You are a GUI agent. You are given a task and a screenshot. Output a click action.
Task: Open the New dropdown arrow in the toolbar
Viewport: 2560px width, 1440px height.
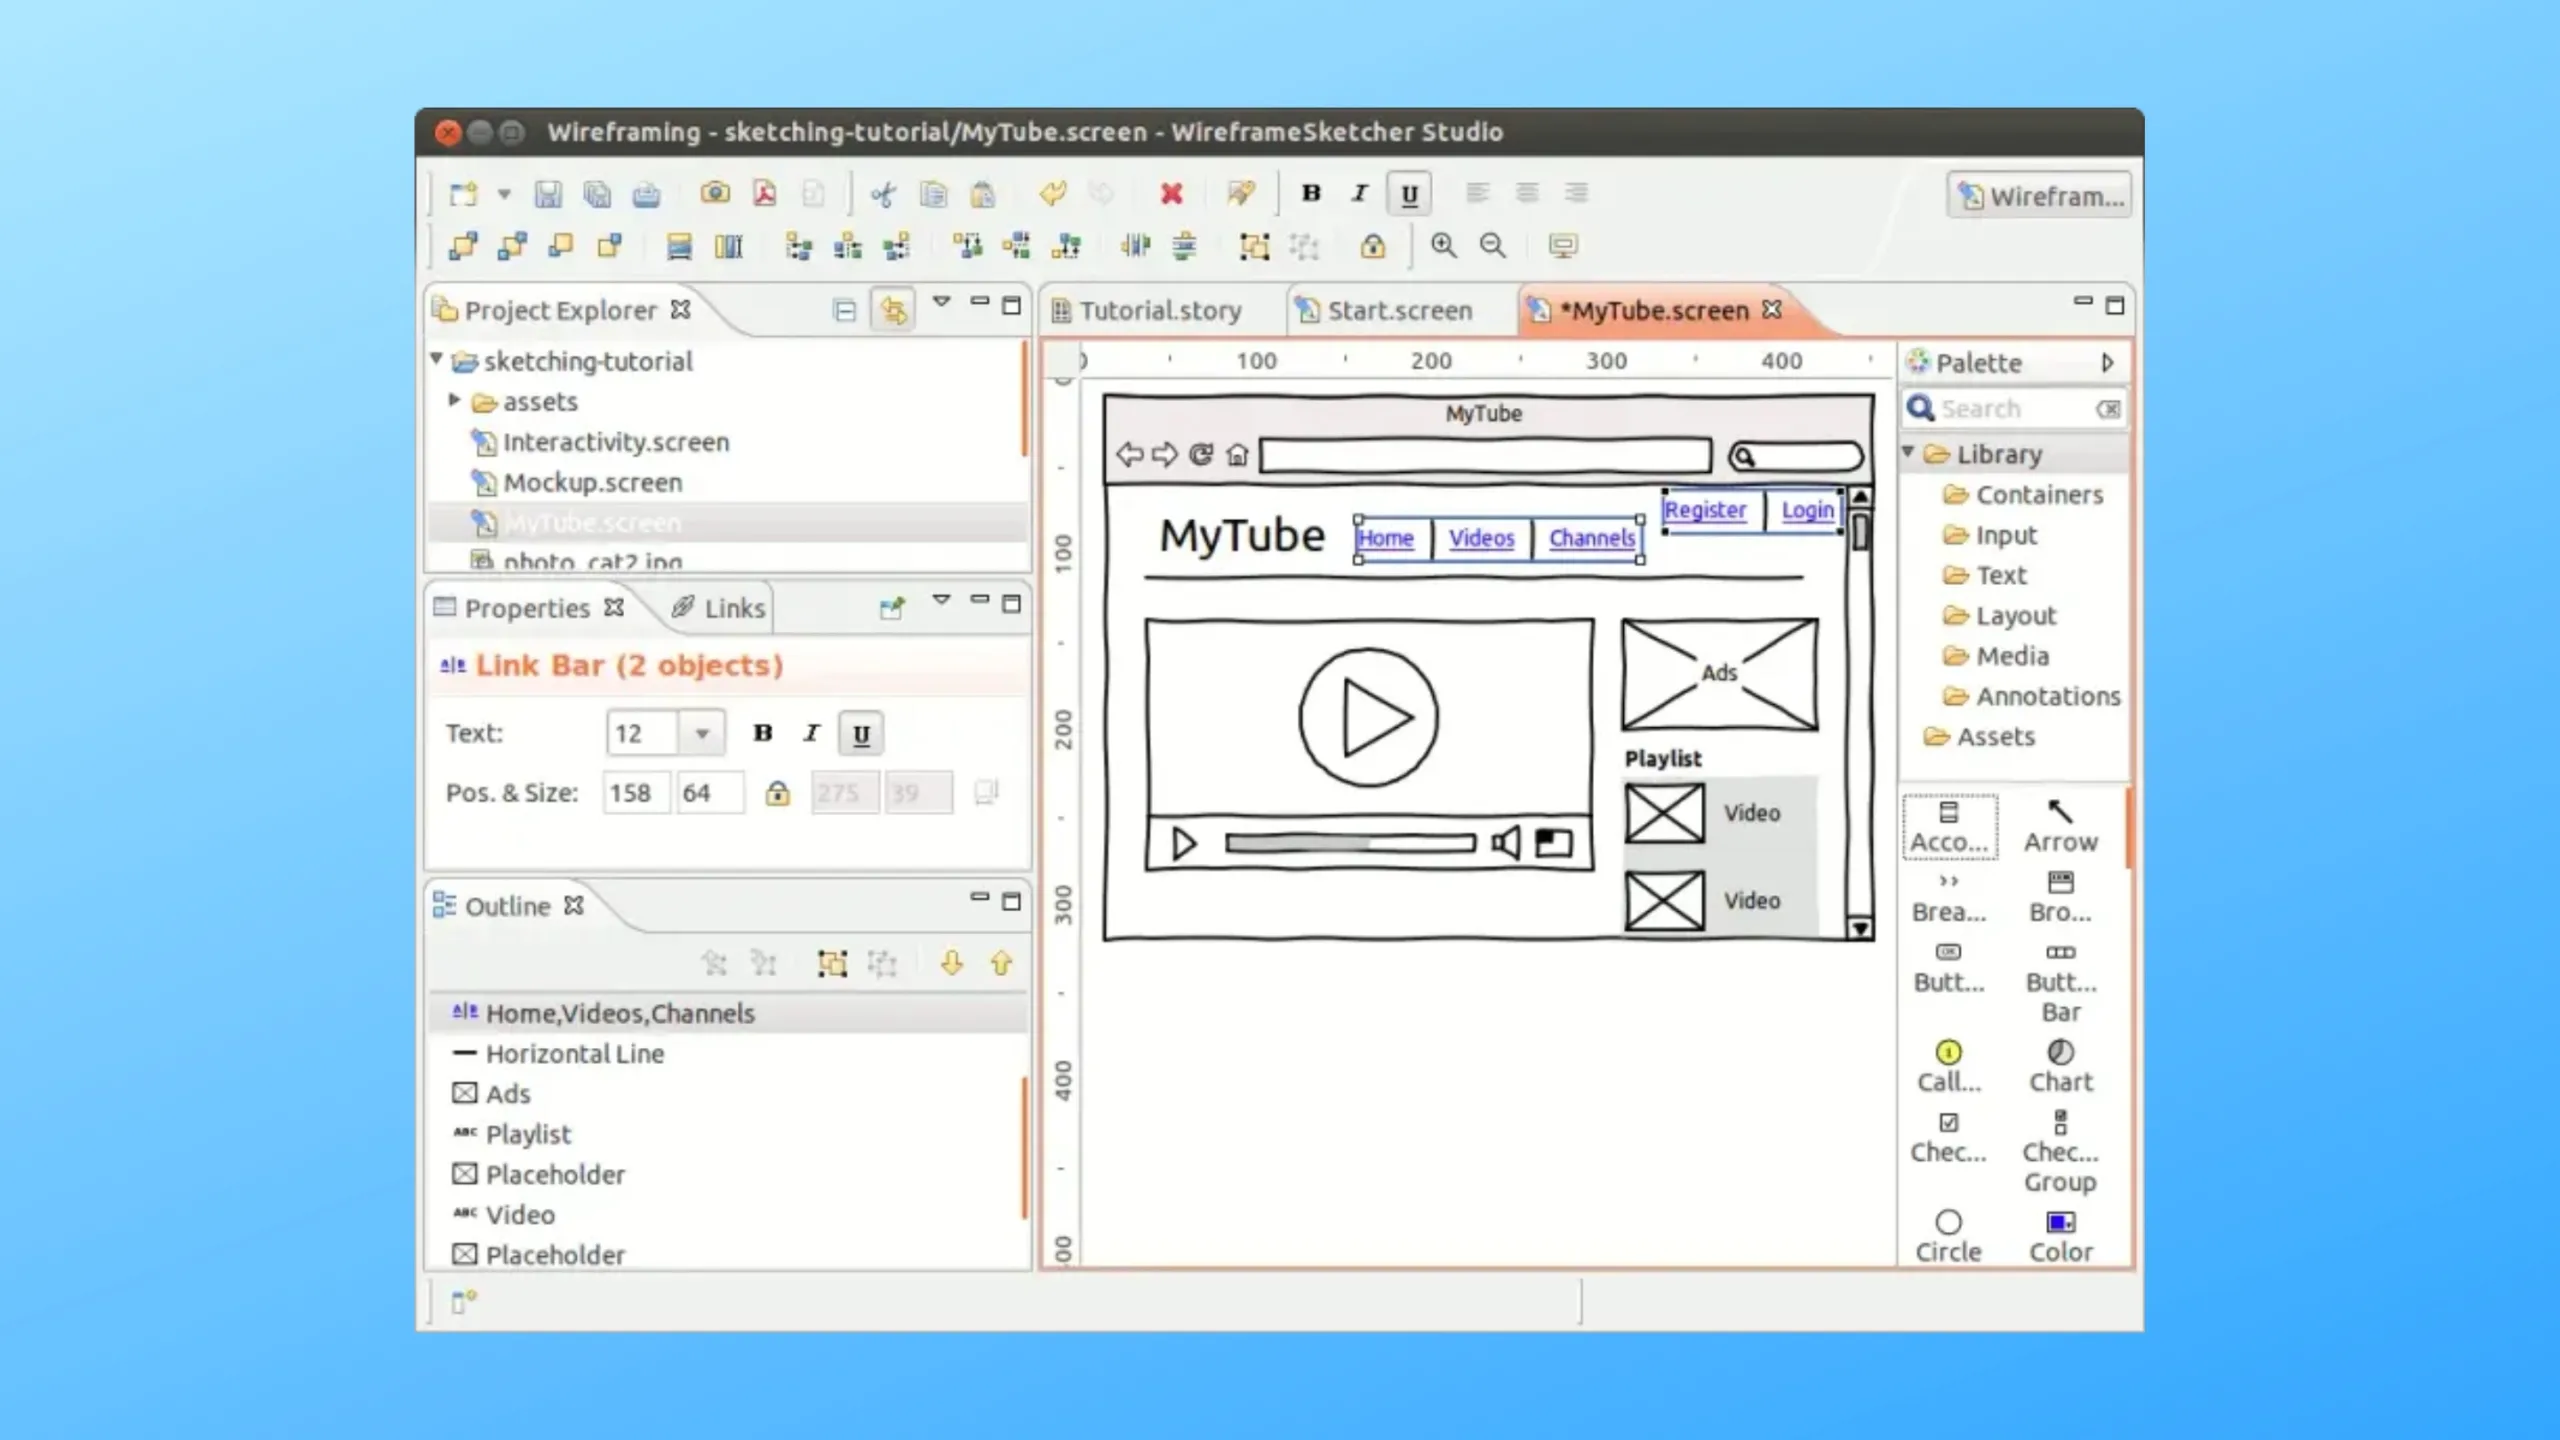point(505,194)
